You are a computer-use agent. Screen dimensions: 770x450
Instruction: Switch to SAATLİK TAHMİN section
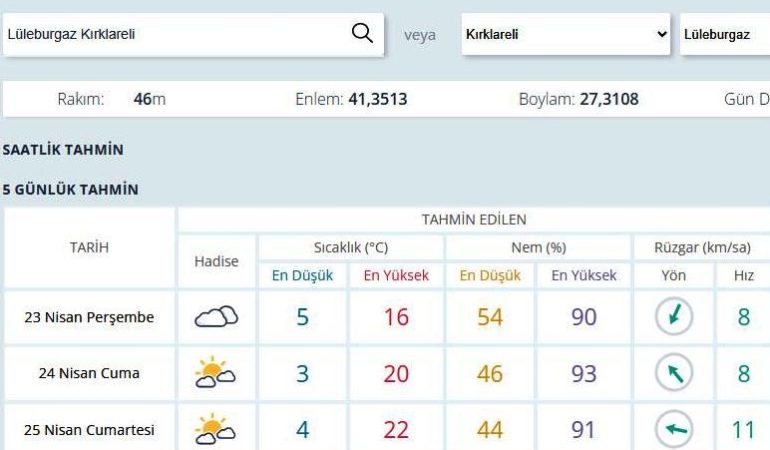[x=63, y=150]
